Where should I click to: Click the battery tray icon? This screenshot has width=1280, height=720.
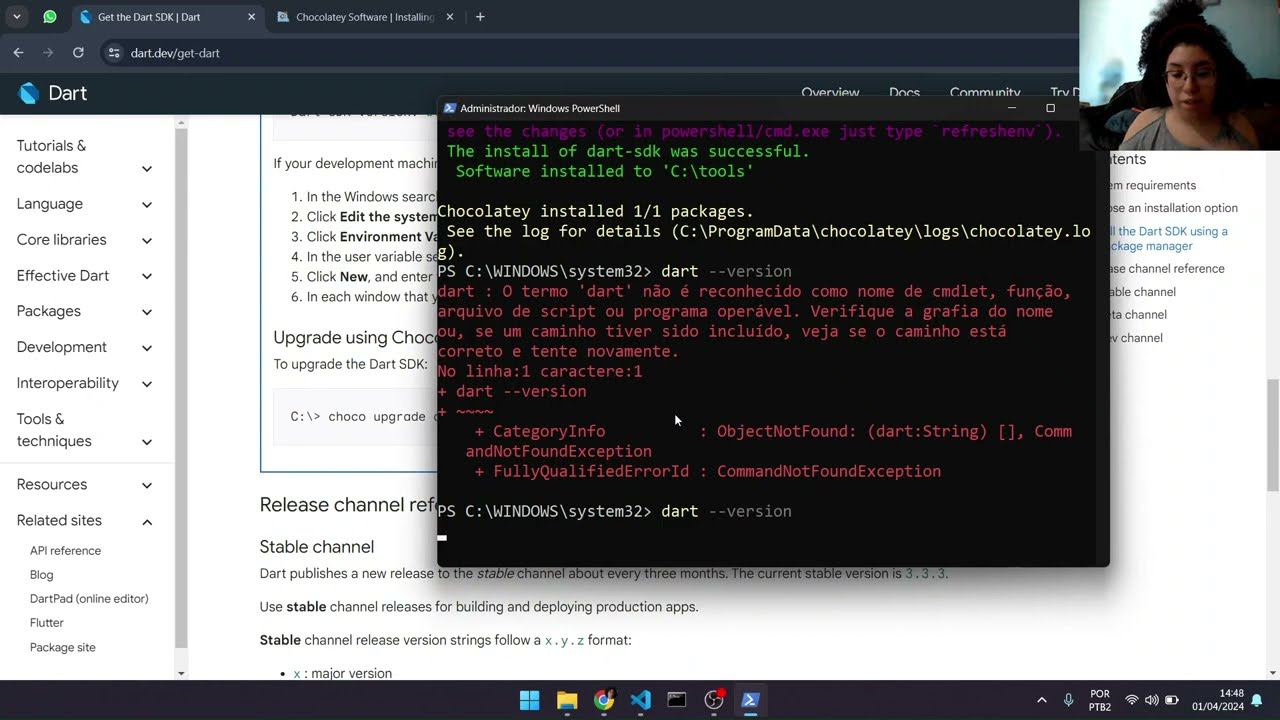pyautogui.click(x=1172, y=700)
